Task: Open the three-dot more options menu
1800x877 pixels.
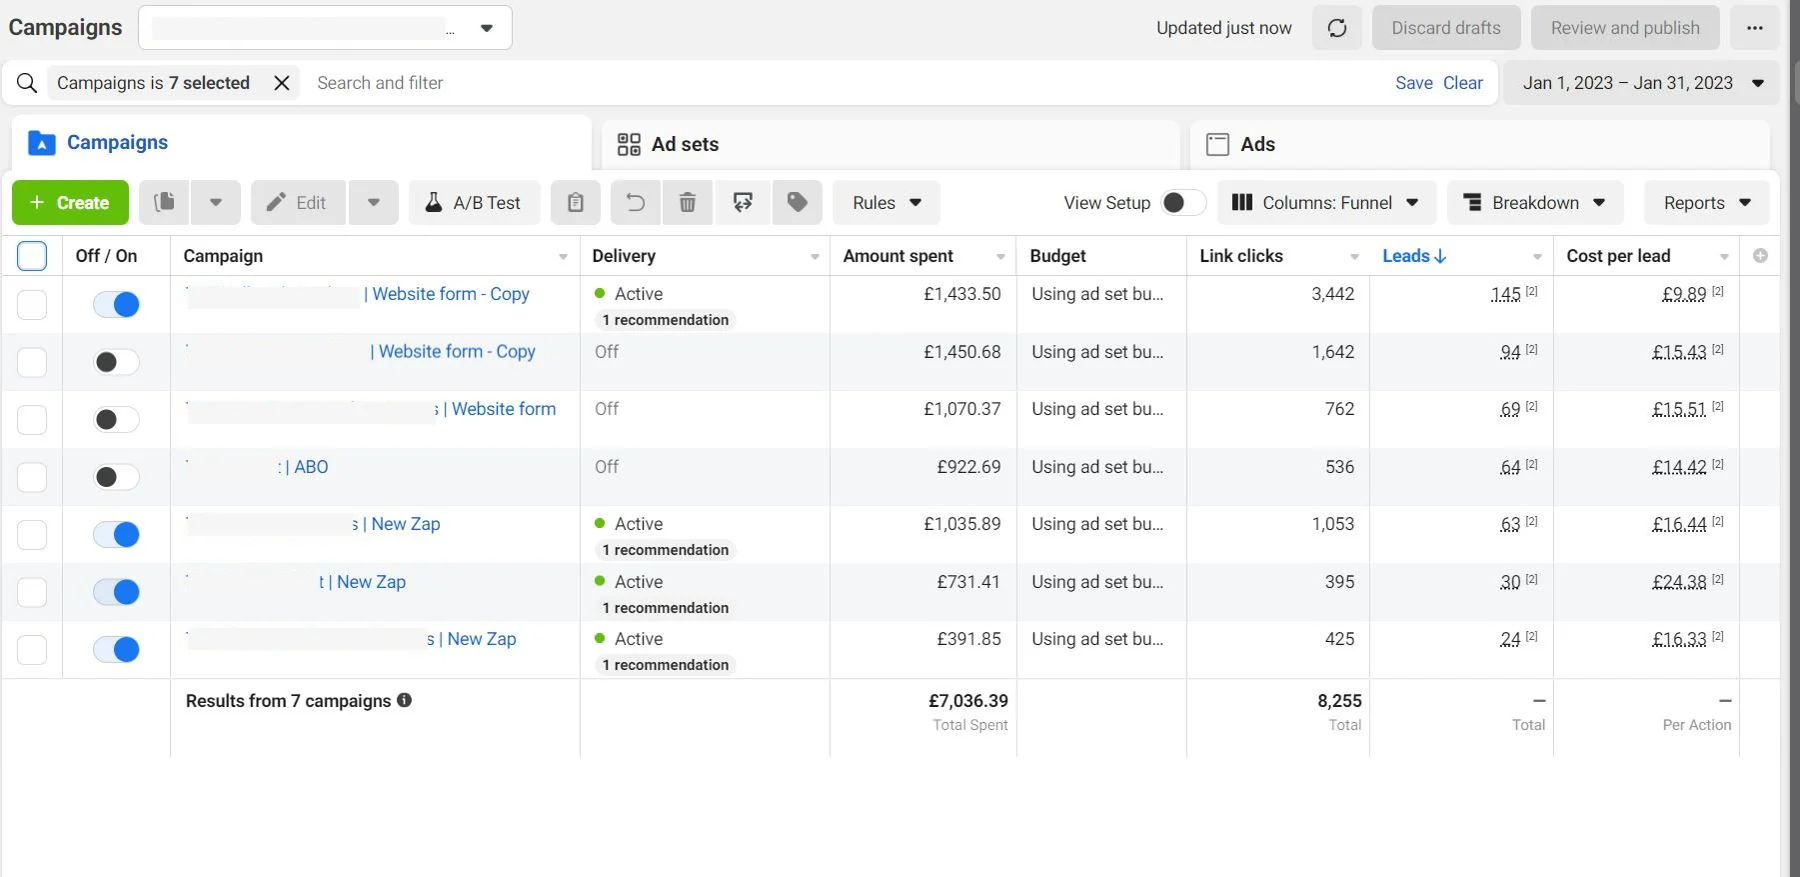Action: click(x=1755, y=28)
